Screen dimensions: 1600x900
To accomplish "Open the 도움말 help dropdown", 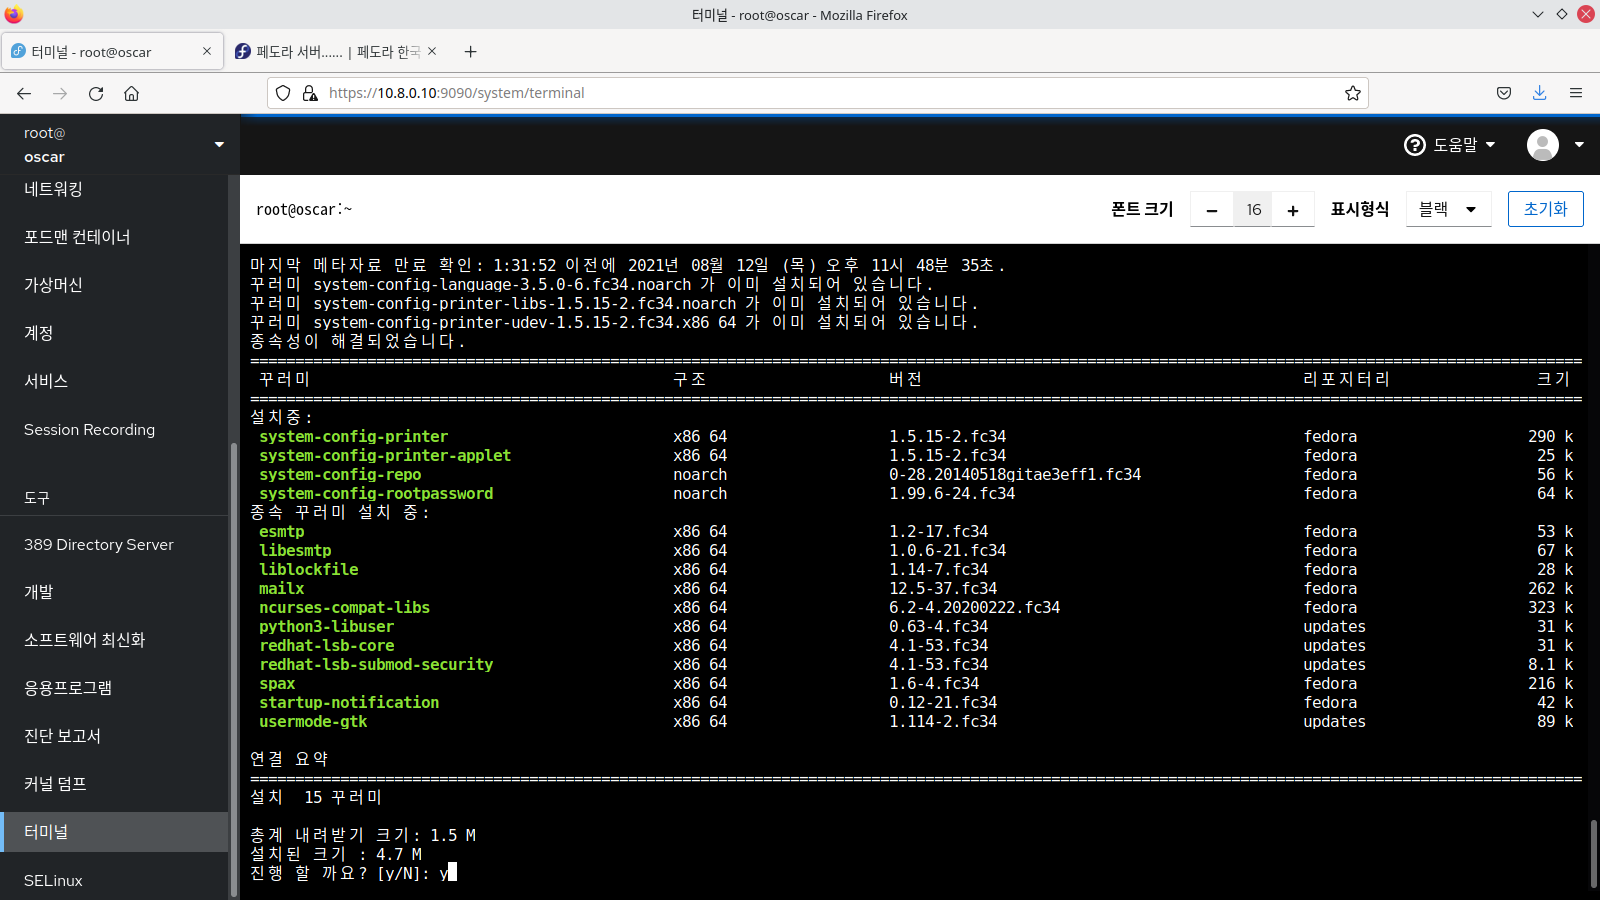I will point(1450,145).
